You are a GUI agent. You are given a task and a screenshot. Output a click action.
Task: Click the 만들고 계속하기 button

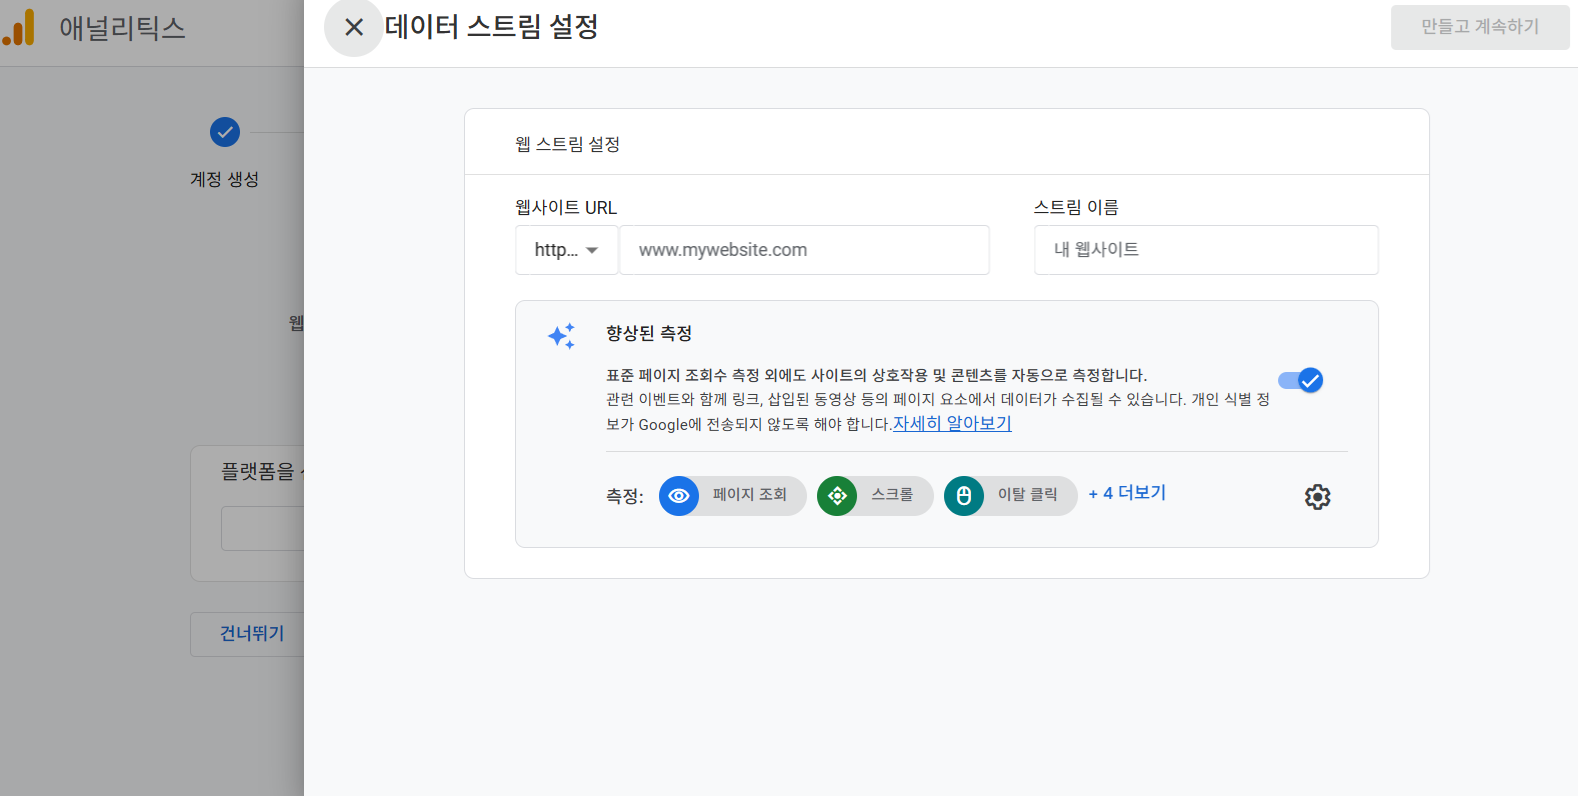(x=1480, y=27)
